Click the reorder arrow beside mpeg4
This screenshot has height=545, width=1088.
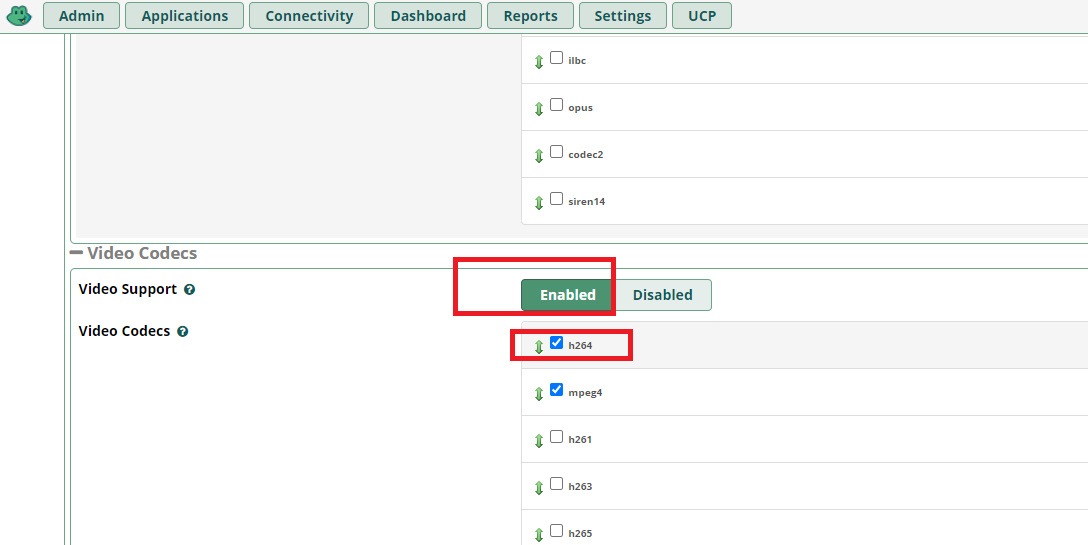(539, 394)
